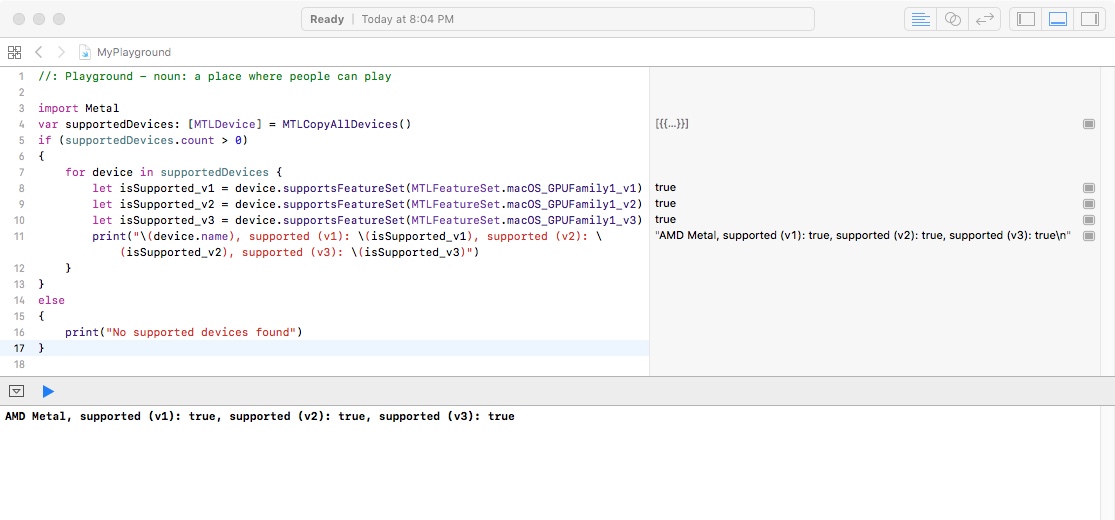
Task: Collapse the console using the disclosure button
Action: pos(17,391)
